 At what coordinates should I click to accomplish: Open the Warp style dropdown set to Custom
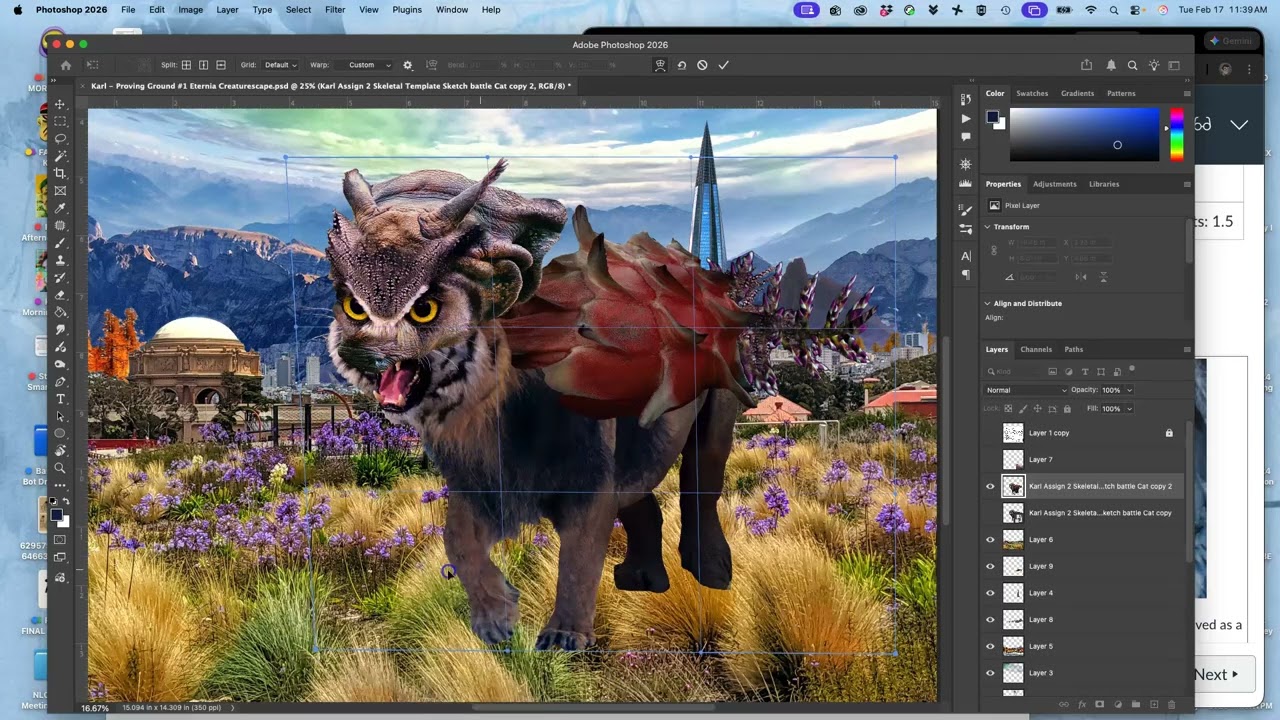(368, 65)
